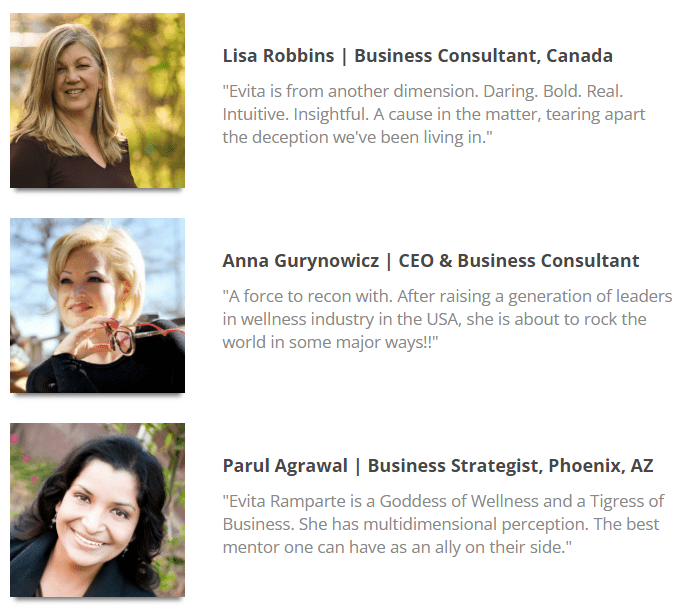Select Parul Agrawal's headshot image
The height and width of the screenshot is (611, 676).
tap(97, 510)
